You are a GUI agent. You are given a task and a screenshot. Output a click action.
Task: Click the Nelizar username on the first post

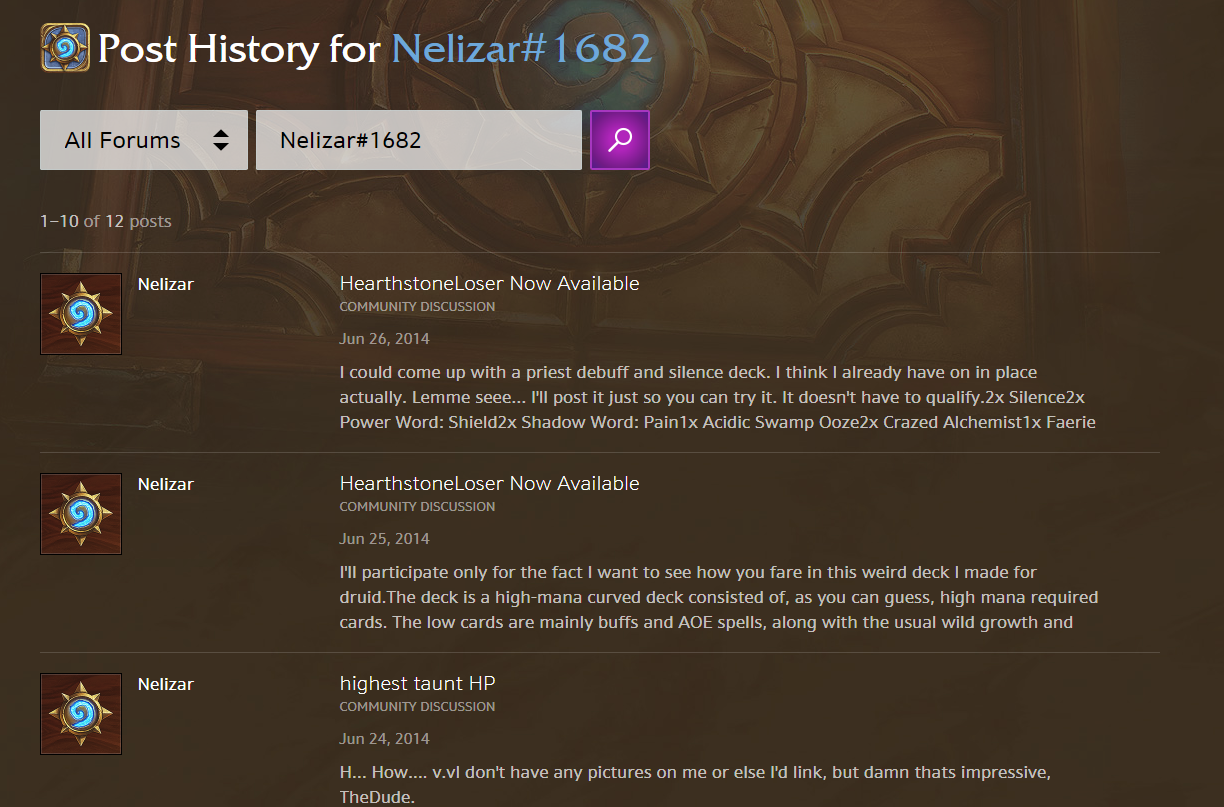(x=165, y=284)
